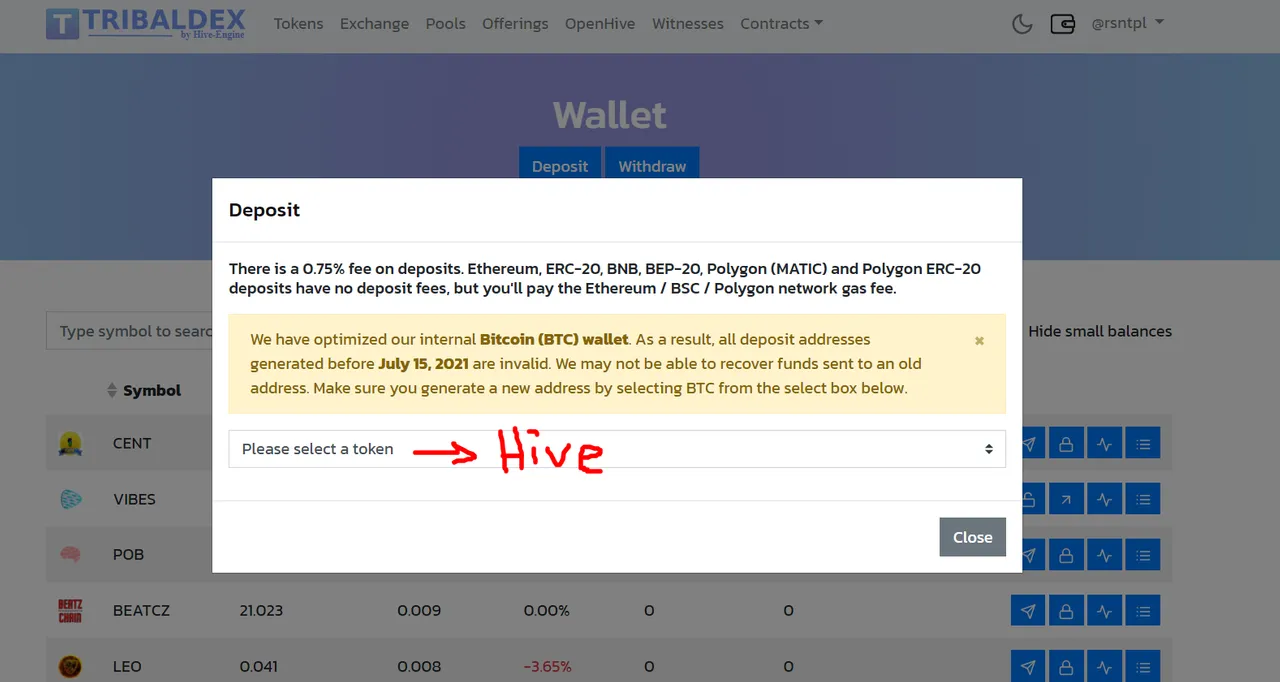
Task: Dismiss the Bitcoin wallet warning alert
Action: point(979,341)
